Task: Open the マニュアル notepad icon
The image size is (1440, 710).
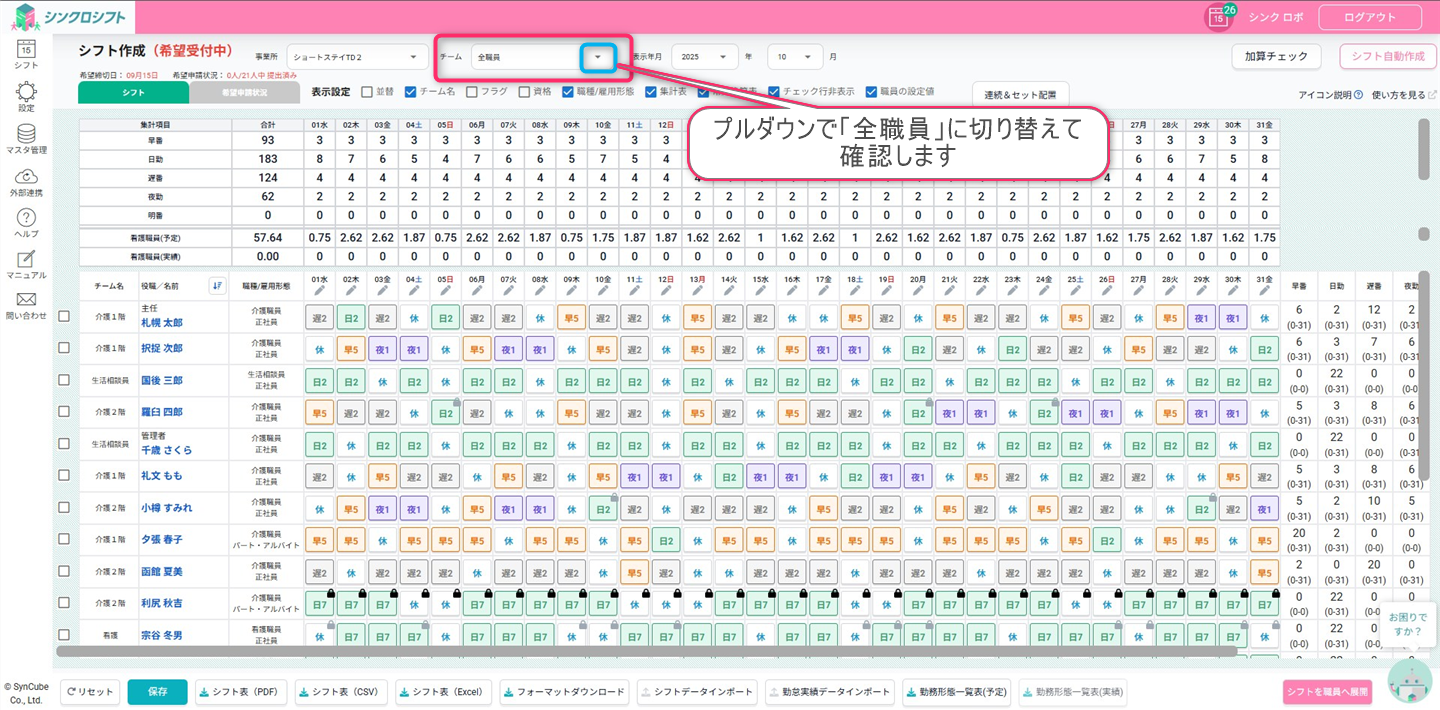Action: click(x=26, y=260)
